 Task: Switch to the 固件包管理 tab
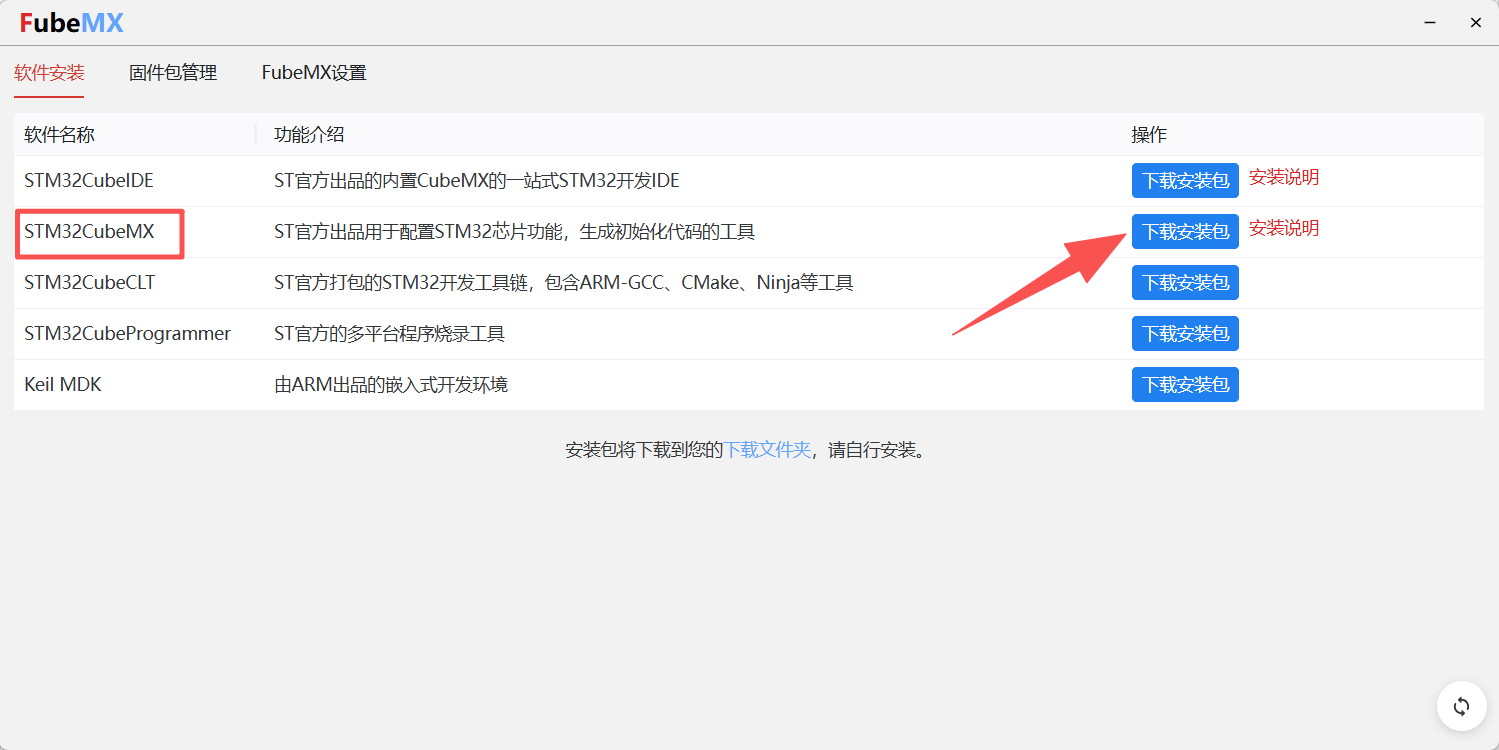pos(173,73)
